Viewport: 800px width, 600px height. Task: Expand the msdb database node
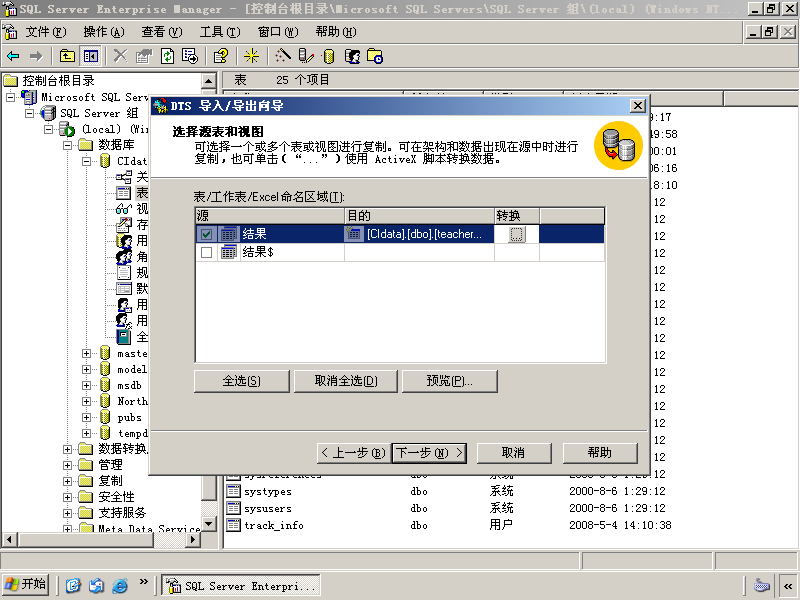tap(86, 386)
